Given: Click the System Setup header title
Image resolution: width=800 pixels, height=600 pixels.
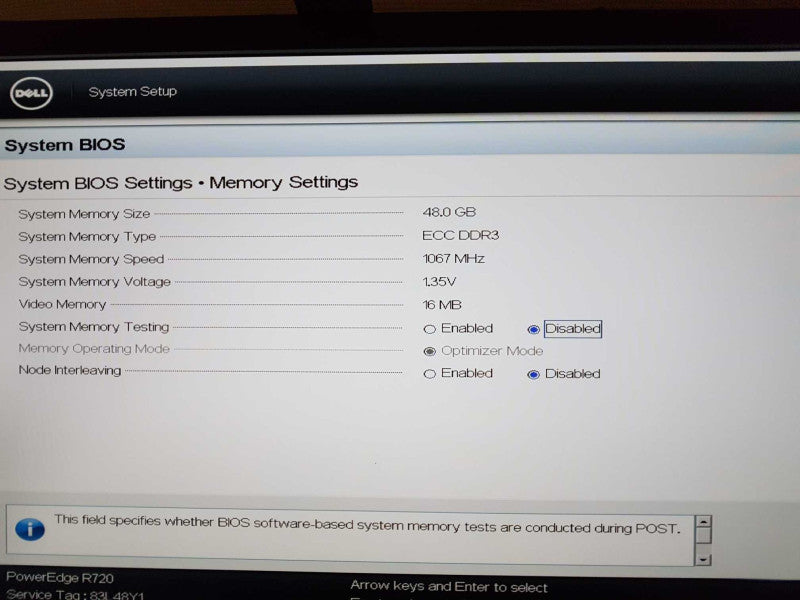Looking at the screenshot, I should point(133,92).
